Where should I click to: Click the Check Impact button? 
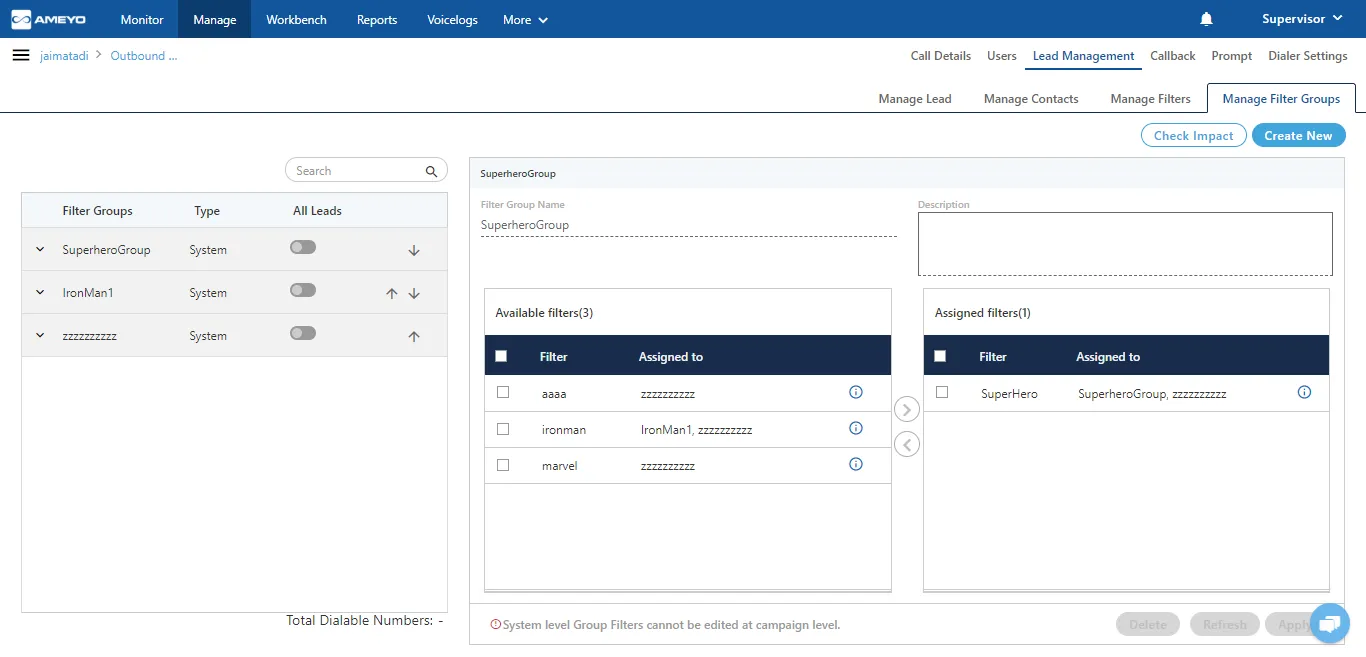[x=1194, y=136]
